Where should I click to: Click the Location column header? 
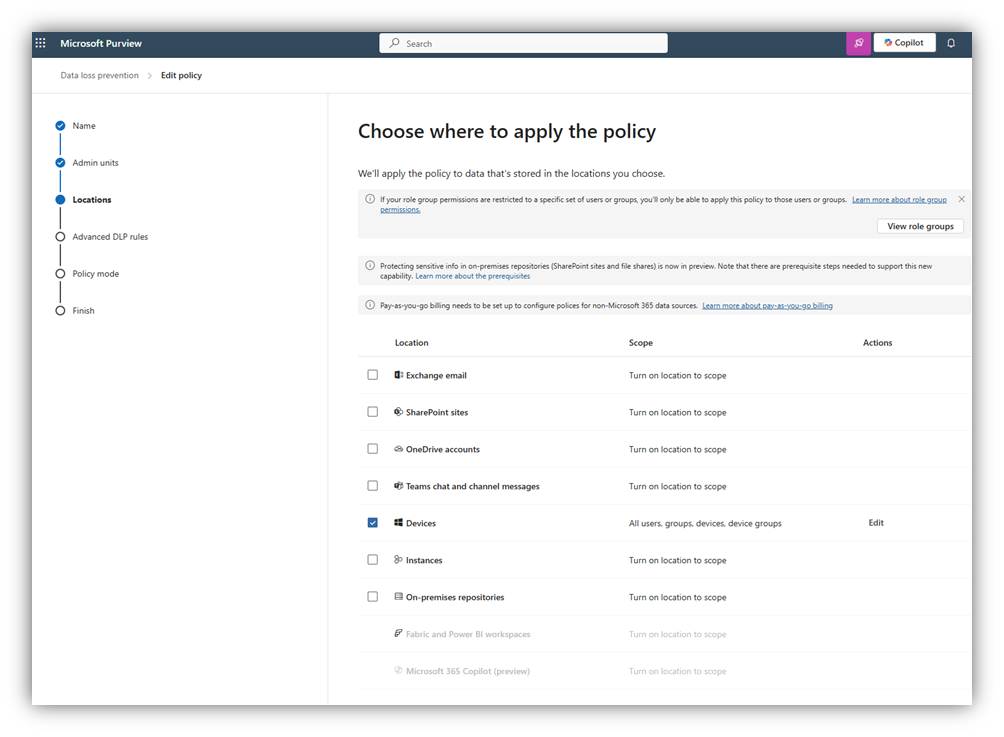tap(412, 343)
